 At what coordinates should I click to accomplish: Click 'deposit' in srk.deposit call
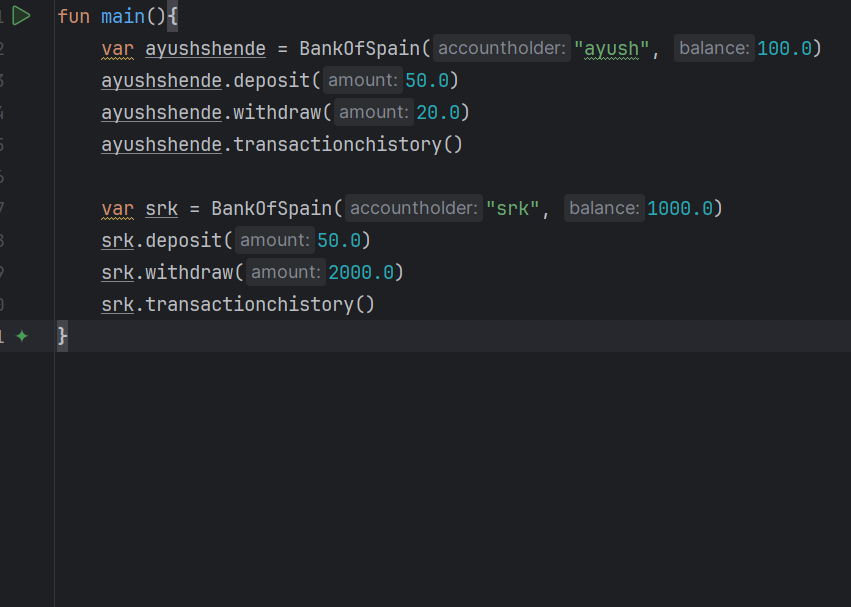pos(183,241)
